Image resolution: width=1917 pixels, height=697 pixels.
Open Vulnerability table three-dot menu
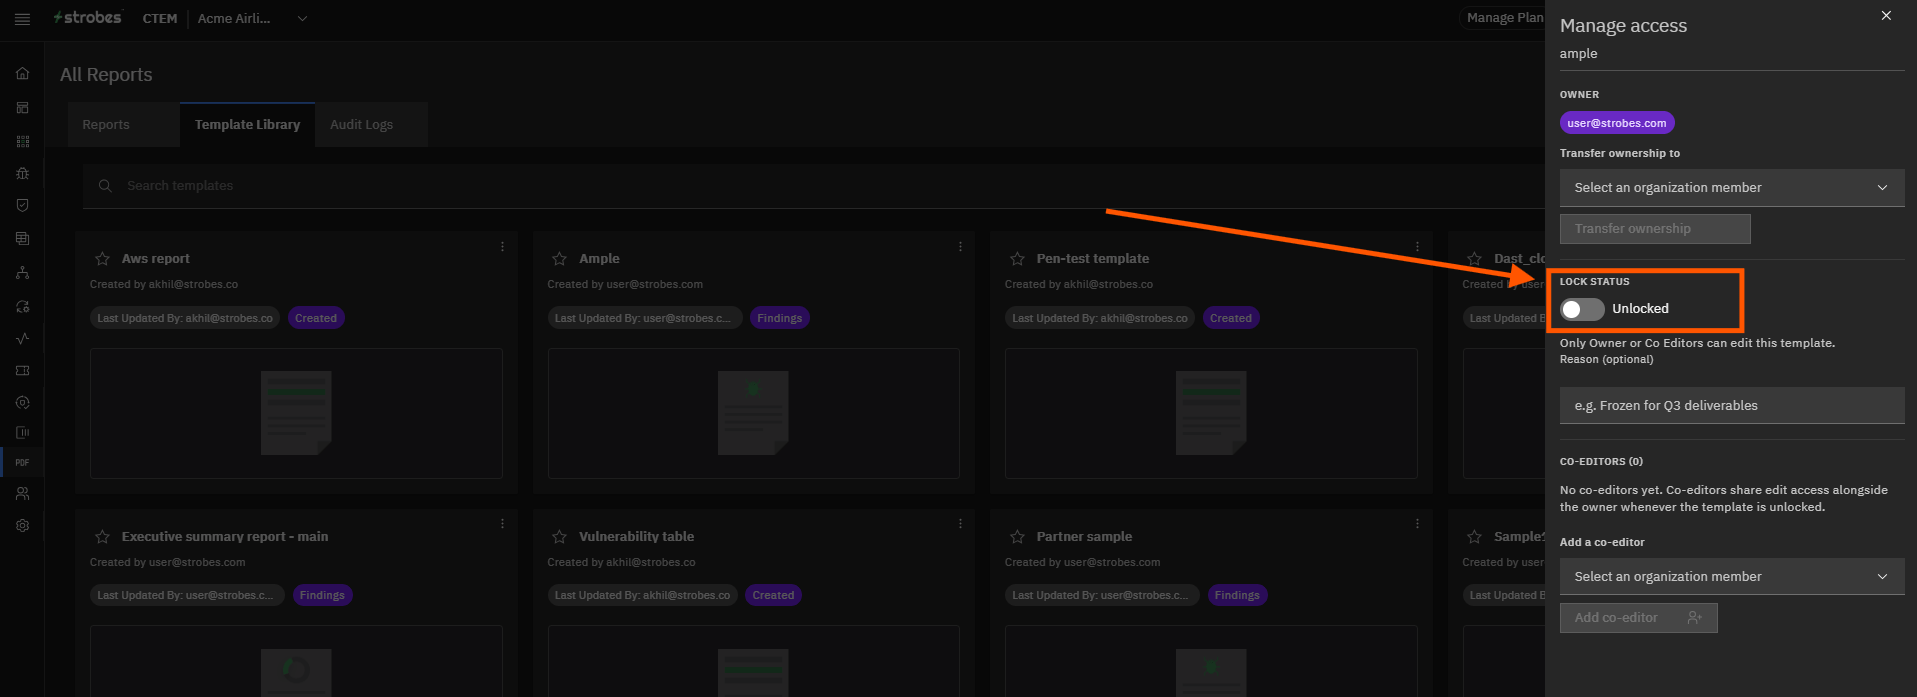click(x=960, y=523)
